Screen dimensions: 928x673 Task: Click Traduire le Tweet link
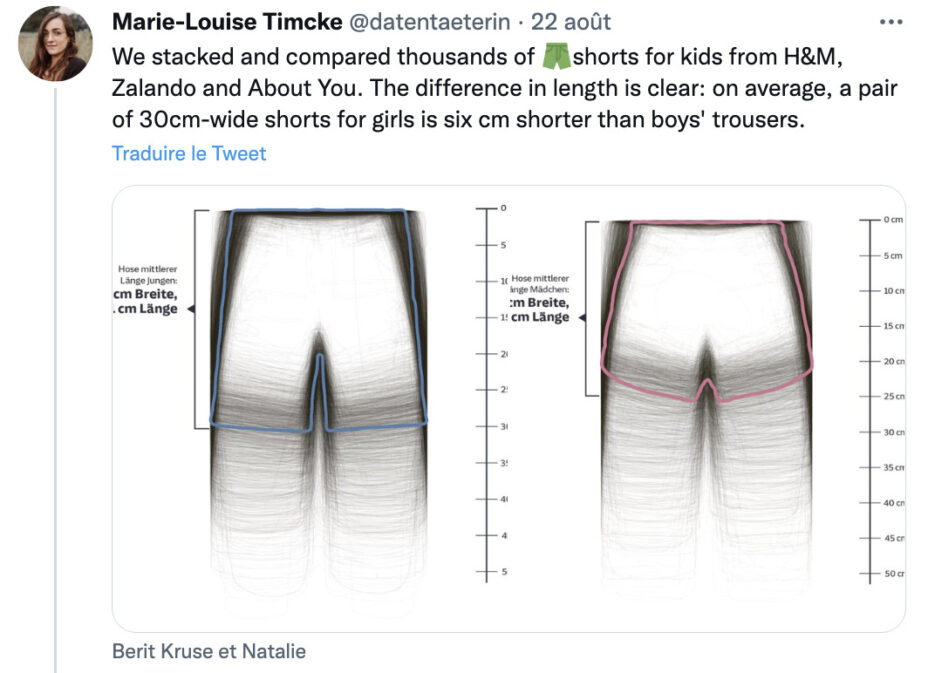click(x=189, y=153)
